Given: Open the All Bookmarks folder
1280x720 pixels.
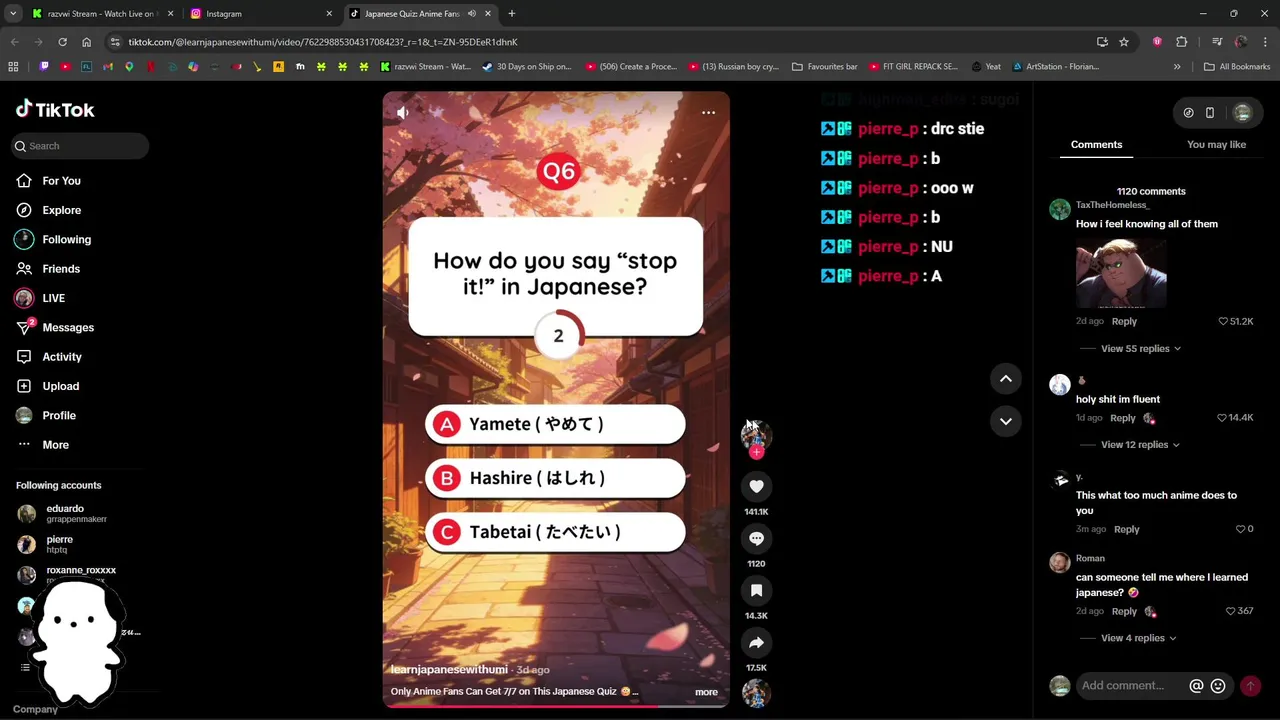Looking at the screenshot, I should pos(1237,67).
